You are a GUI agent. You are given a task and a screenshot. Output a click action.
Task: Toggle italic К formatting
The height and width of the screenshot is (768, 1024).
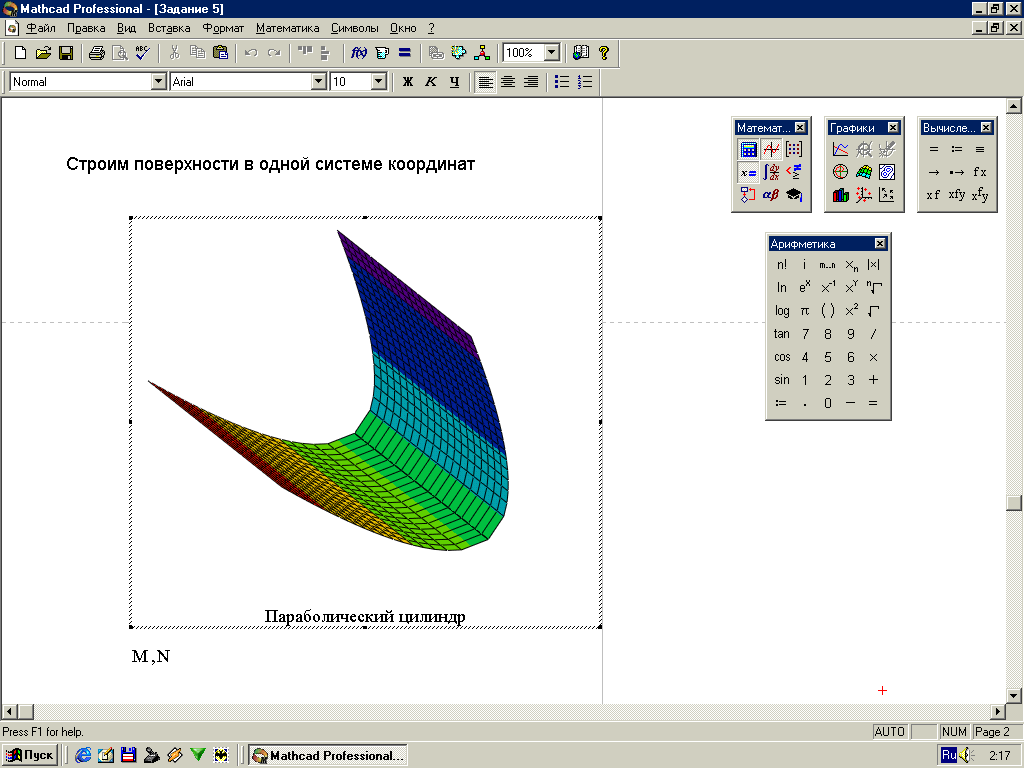coord(431,82)
